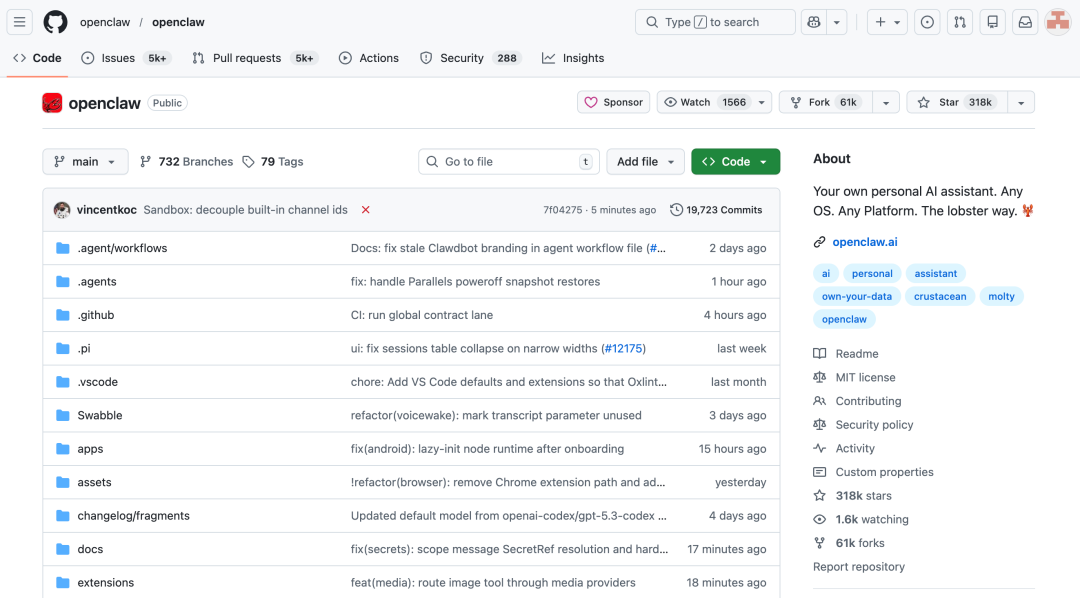Open the .agents folder

coord(97,281)
